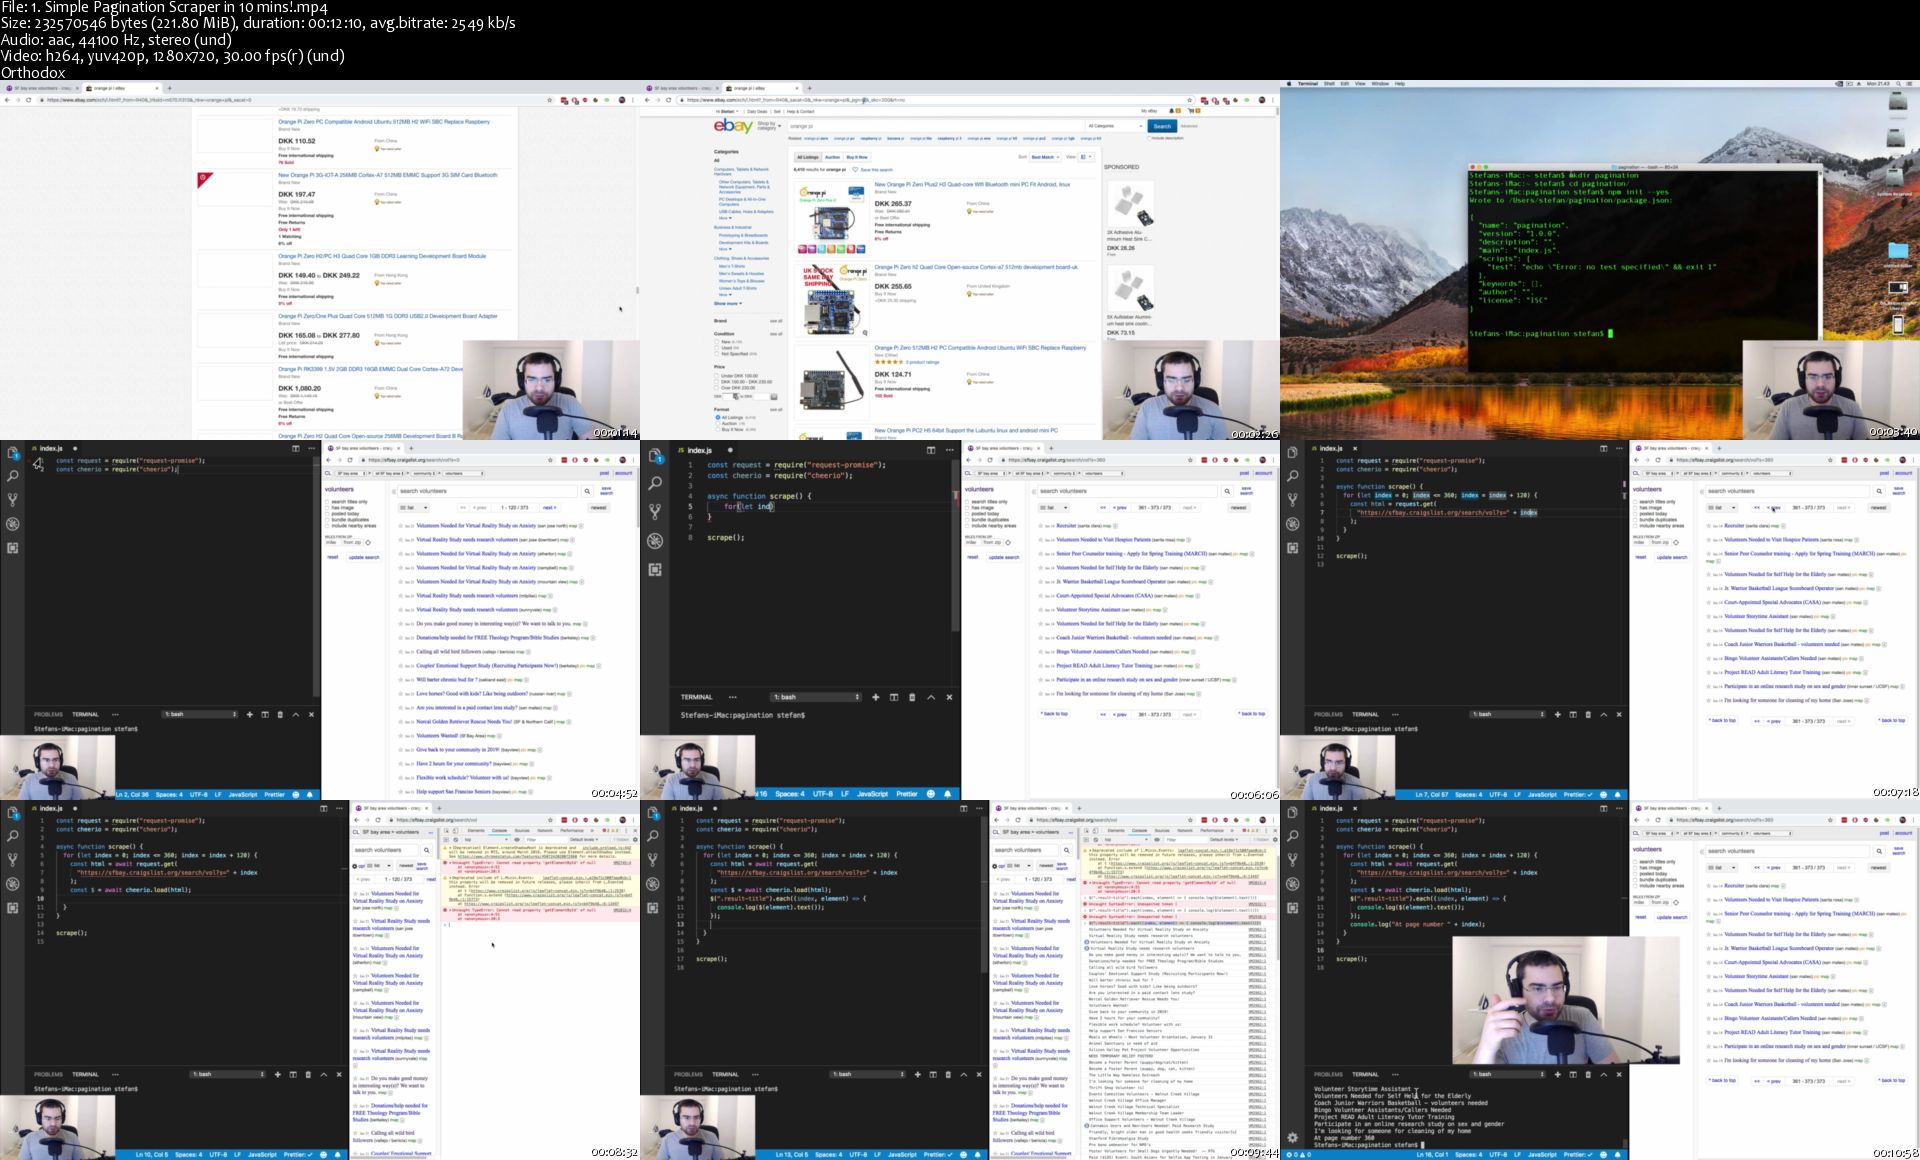The height and width of the screenshot is (1160, 1920).
Task: Click Manage gear icon in 00:10:58 frame
Action: point(1292,1137)
